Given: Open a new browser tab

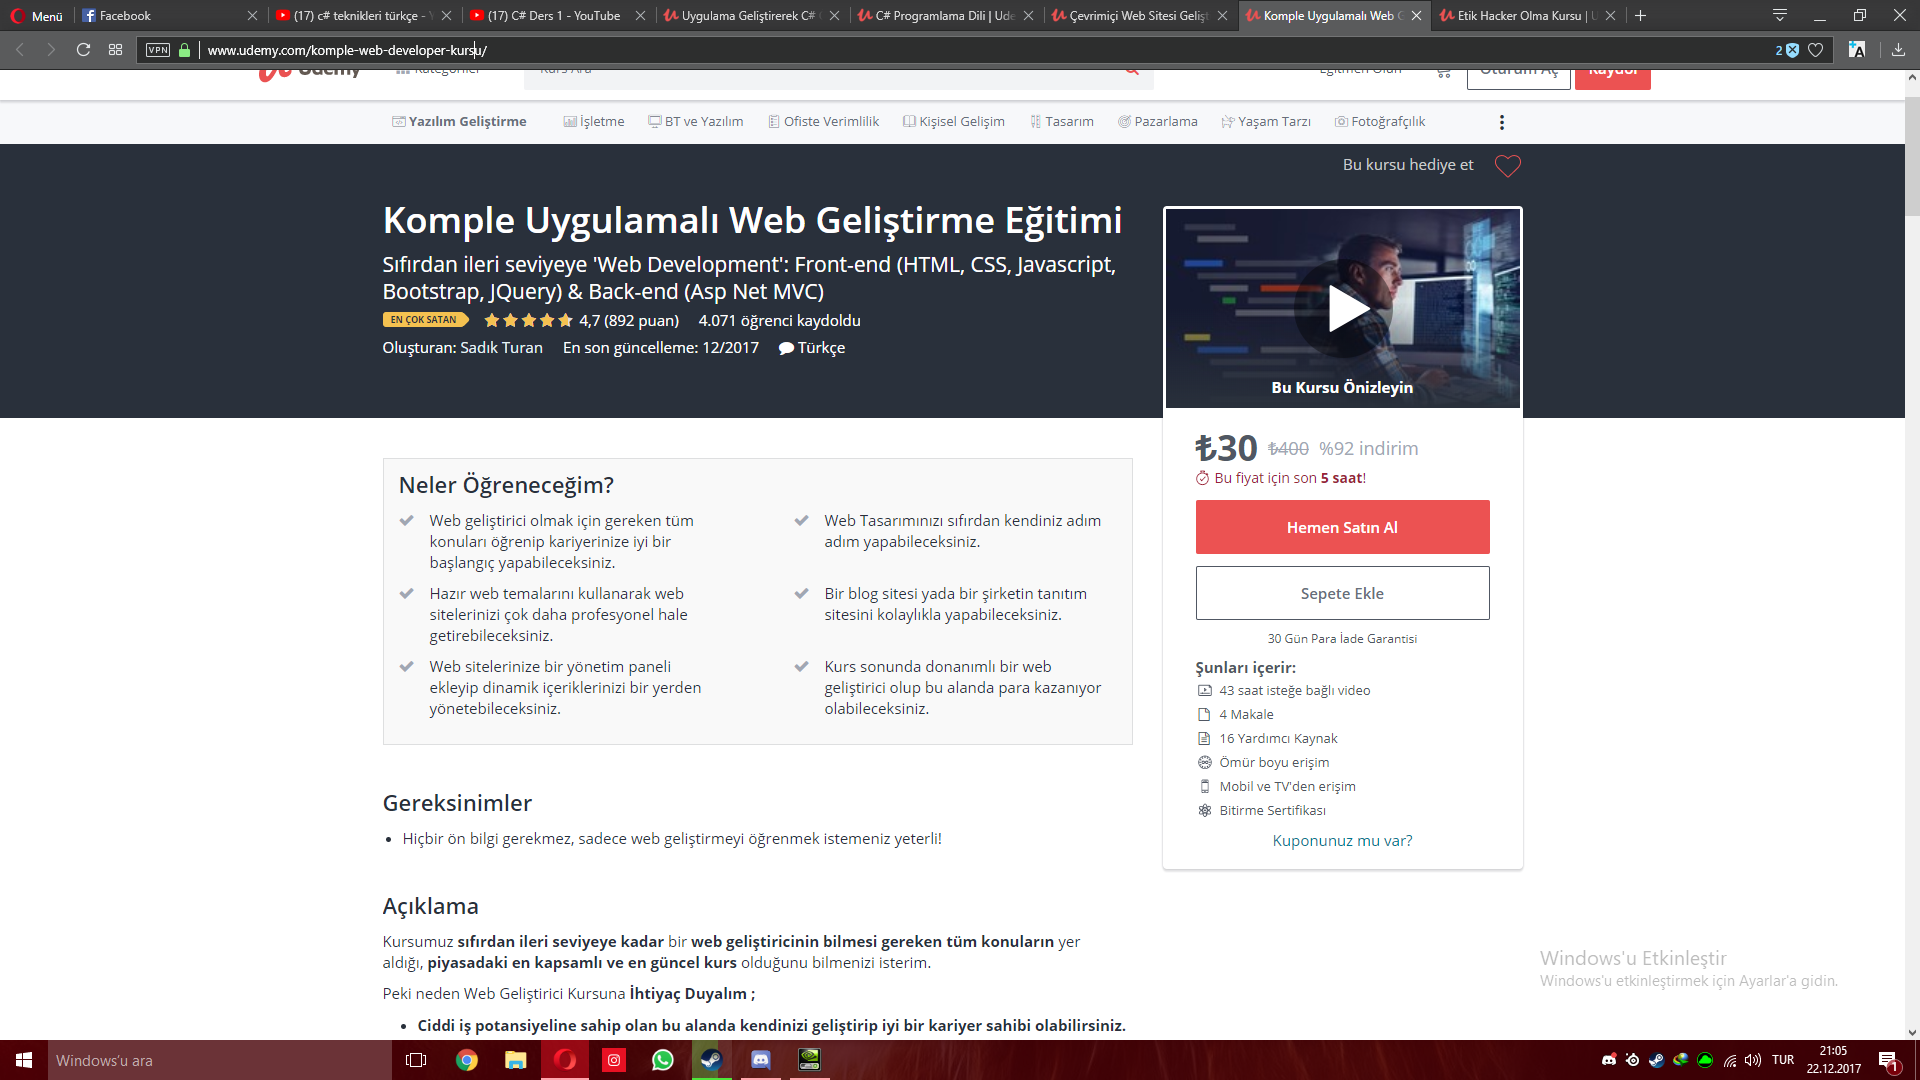Looking at the screenshot, I should click(x=1640, y=16).
